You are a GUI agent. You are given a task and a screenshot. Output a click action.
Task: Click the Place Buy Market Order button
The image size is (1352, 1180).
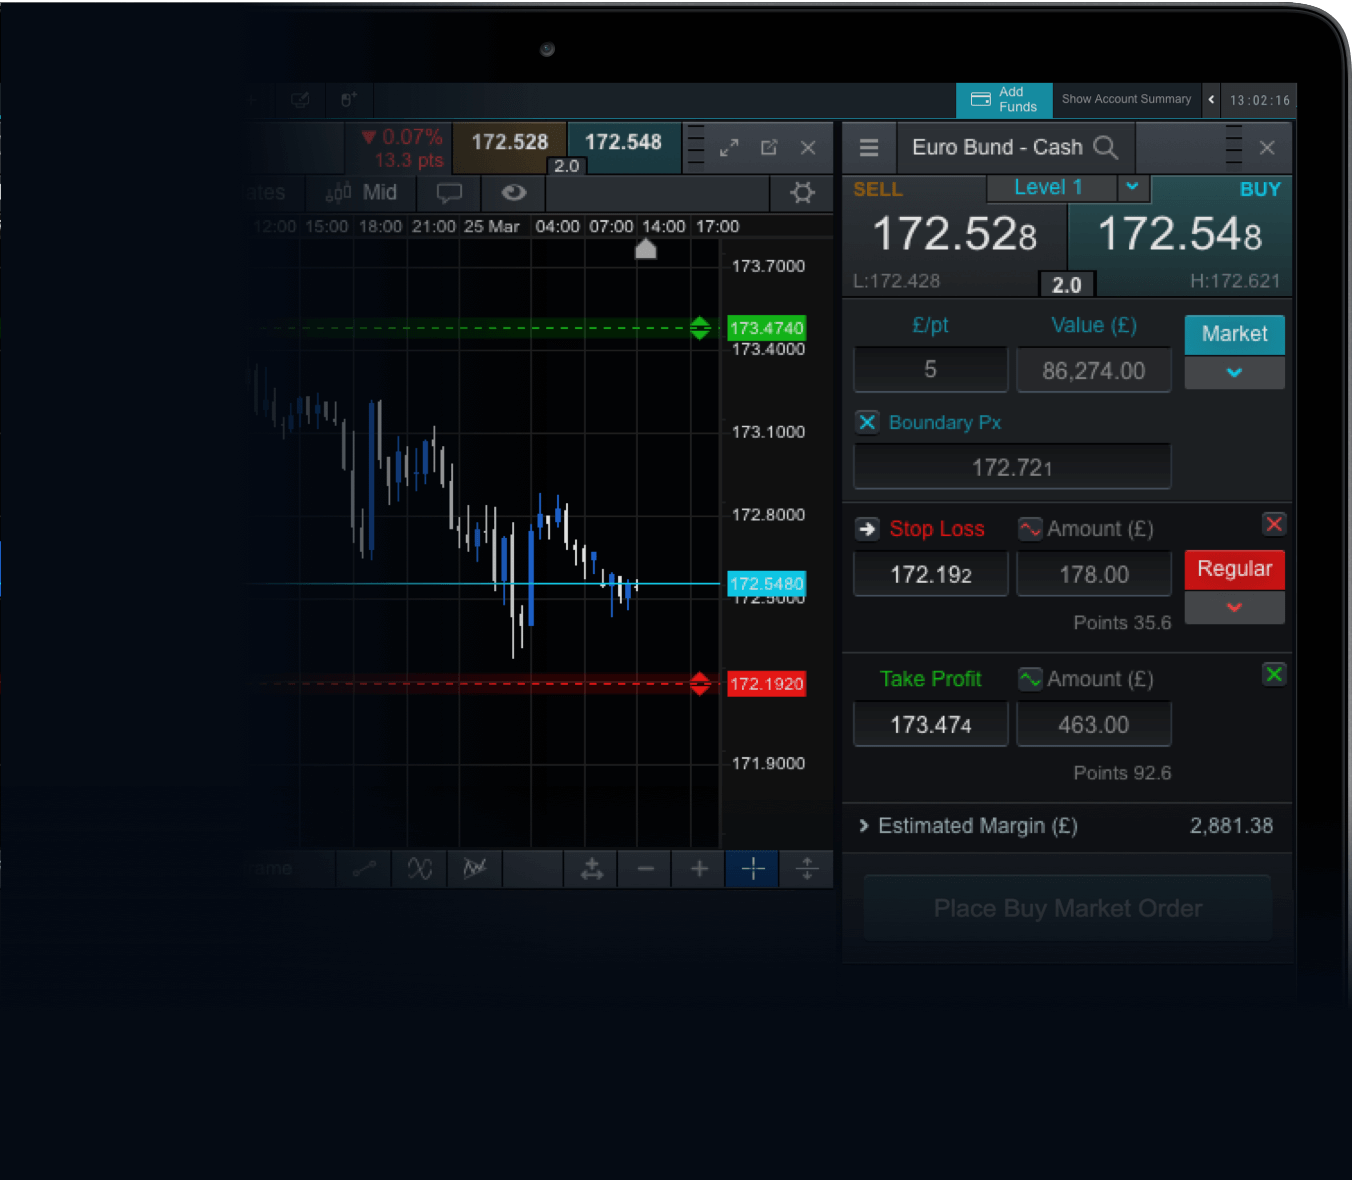click(1067, 908)
